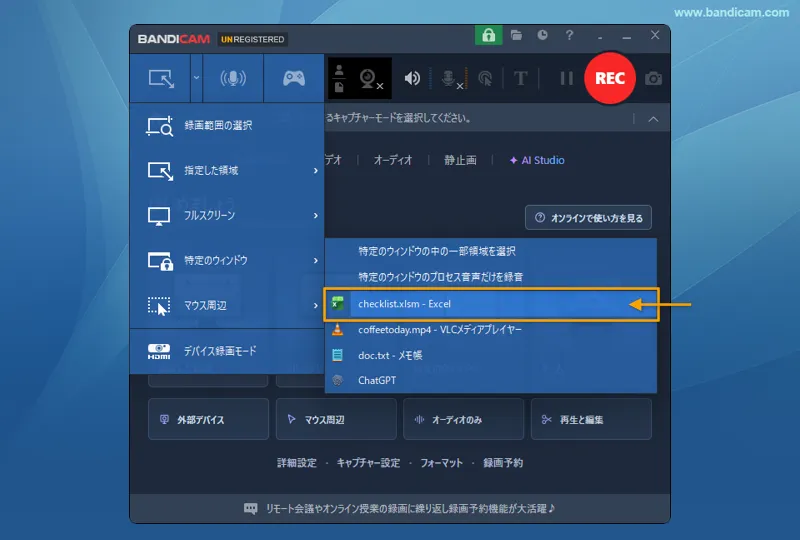Expand arrow next to 特定のウィンドウ
Image resolution: width=800 pixels, height=540 pixels.
(x=316, y=260)
